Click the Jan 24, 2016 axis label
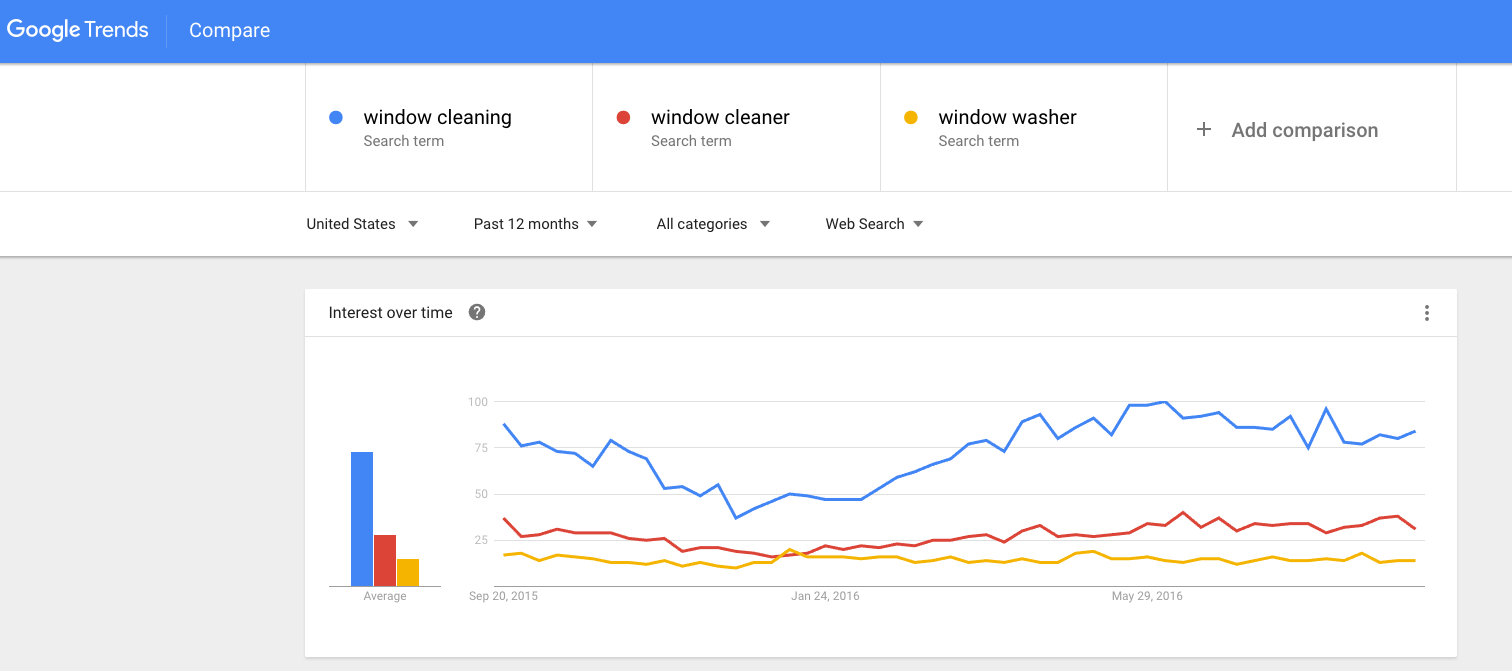 825,596
